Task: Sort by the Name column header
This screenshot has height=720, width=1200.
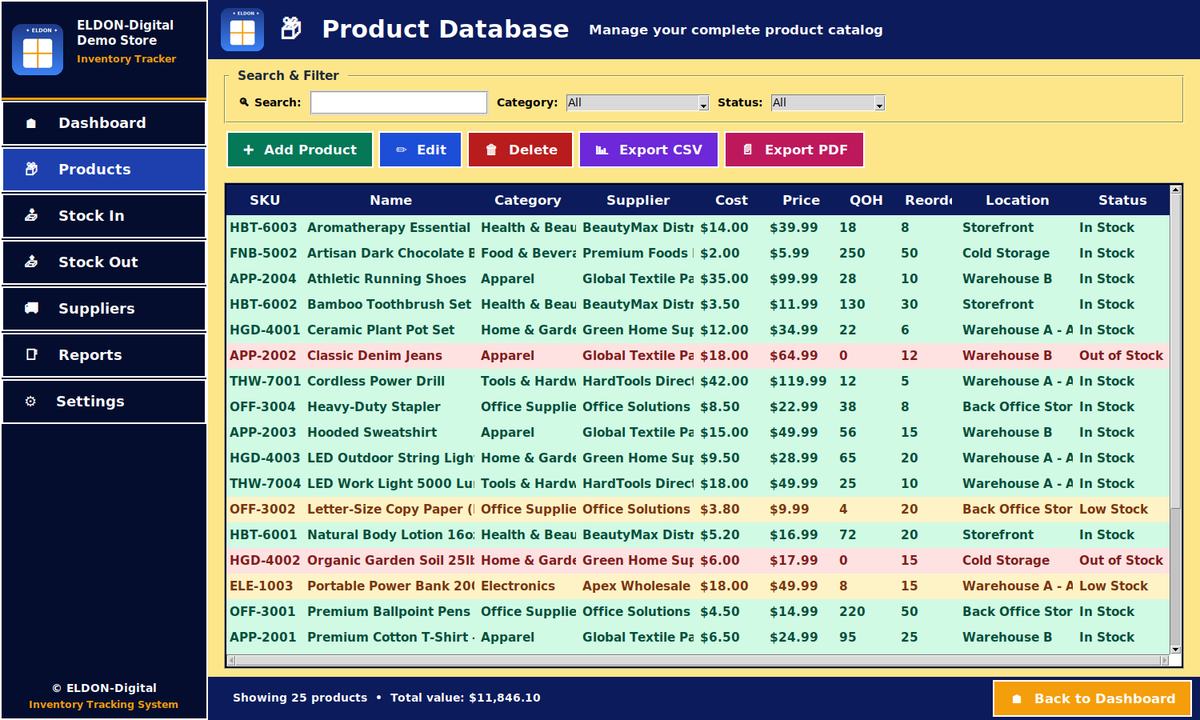Action: (x=391, y=200)
